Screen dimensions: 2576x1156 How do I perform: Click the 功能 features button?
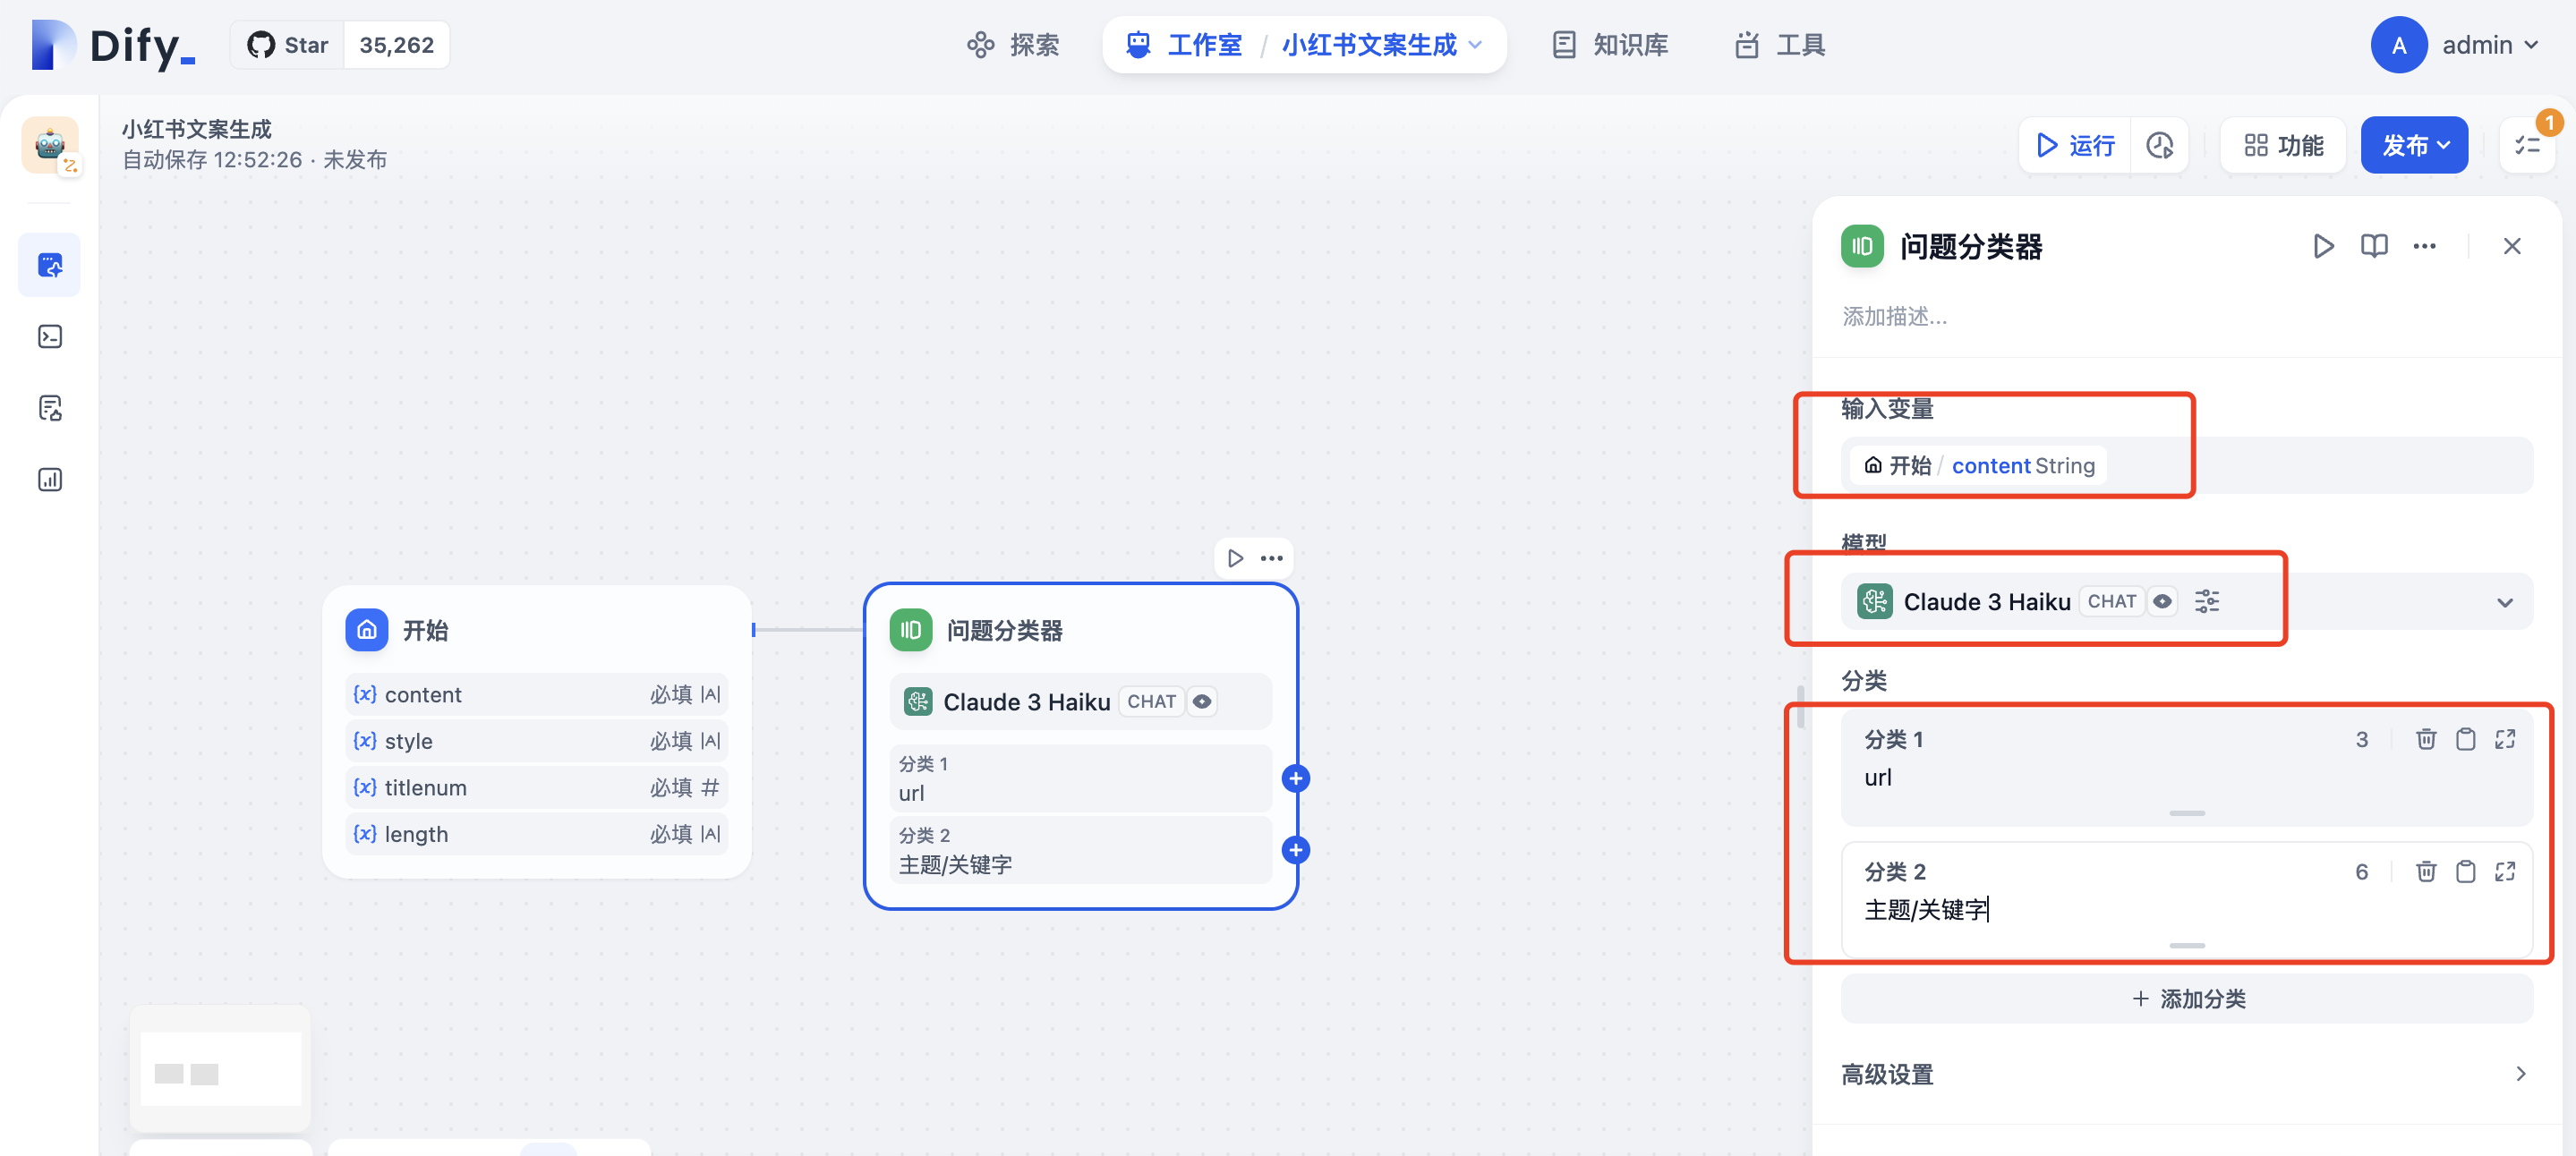tap(2283, 146)
